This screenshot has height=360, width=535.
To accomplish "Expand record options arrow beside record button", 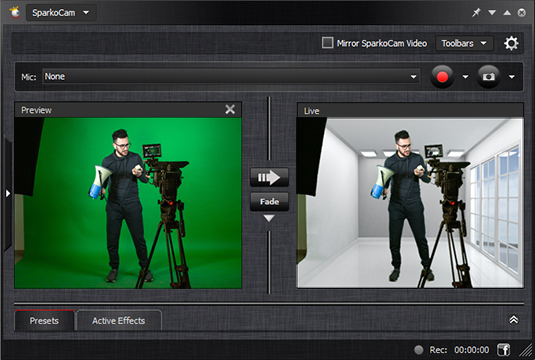I will [x=465, y=77].
